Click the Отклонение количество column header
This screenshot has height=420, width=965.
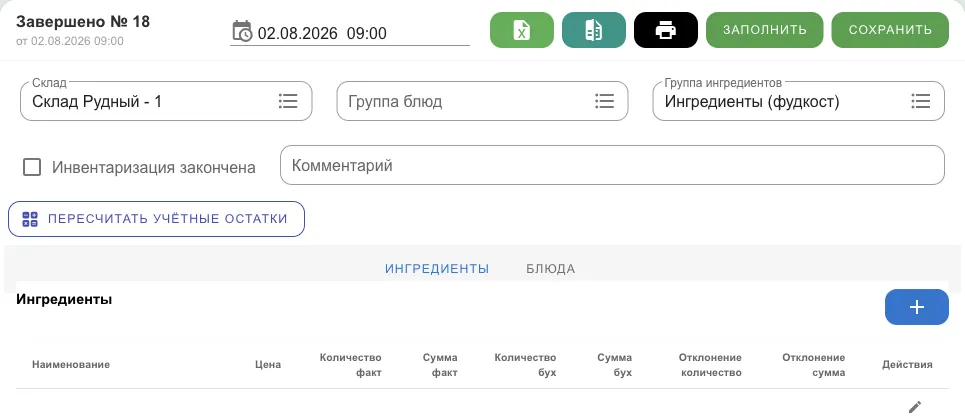(710, 365)
